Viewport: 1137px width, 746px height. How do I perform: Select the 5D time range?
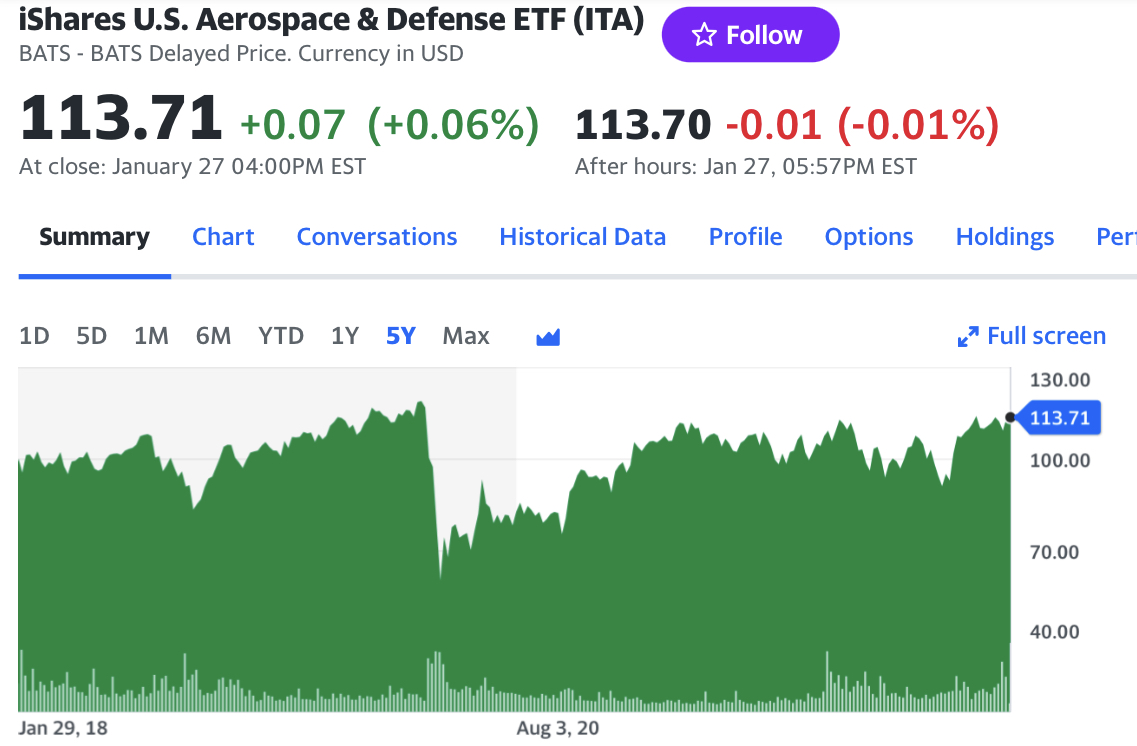click(91, 336)
